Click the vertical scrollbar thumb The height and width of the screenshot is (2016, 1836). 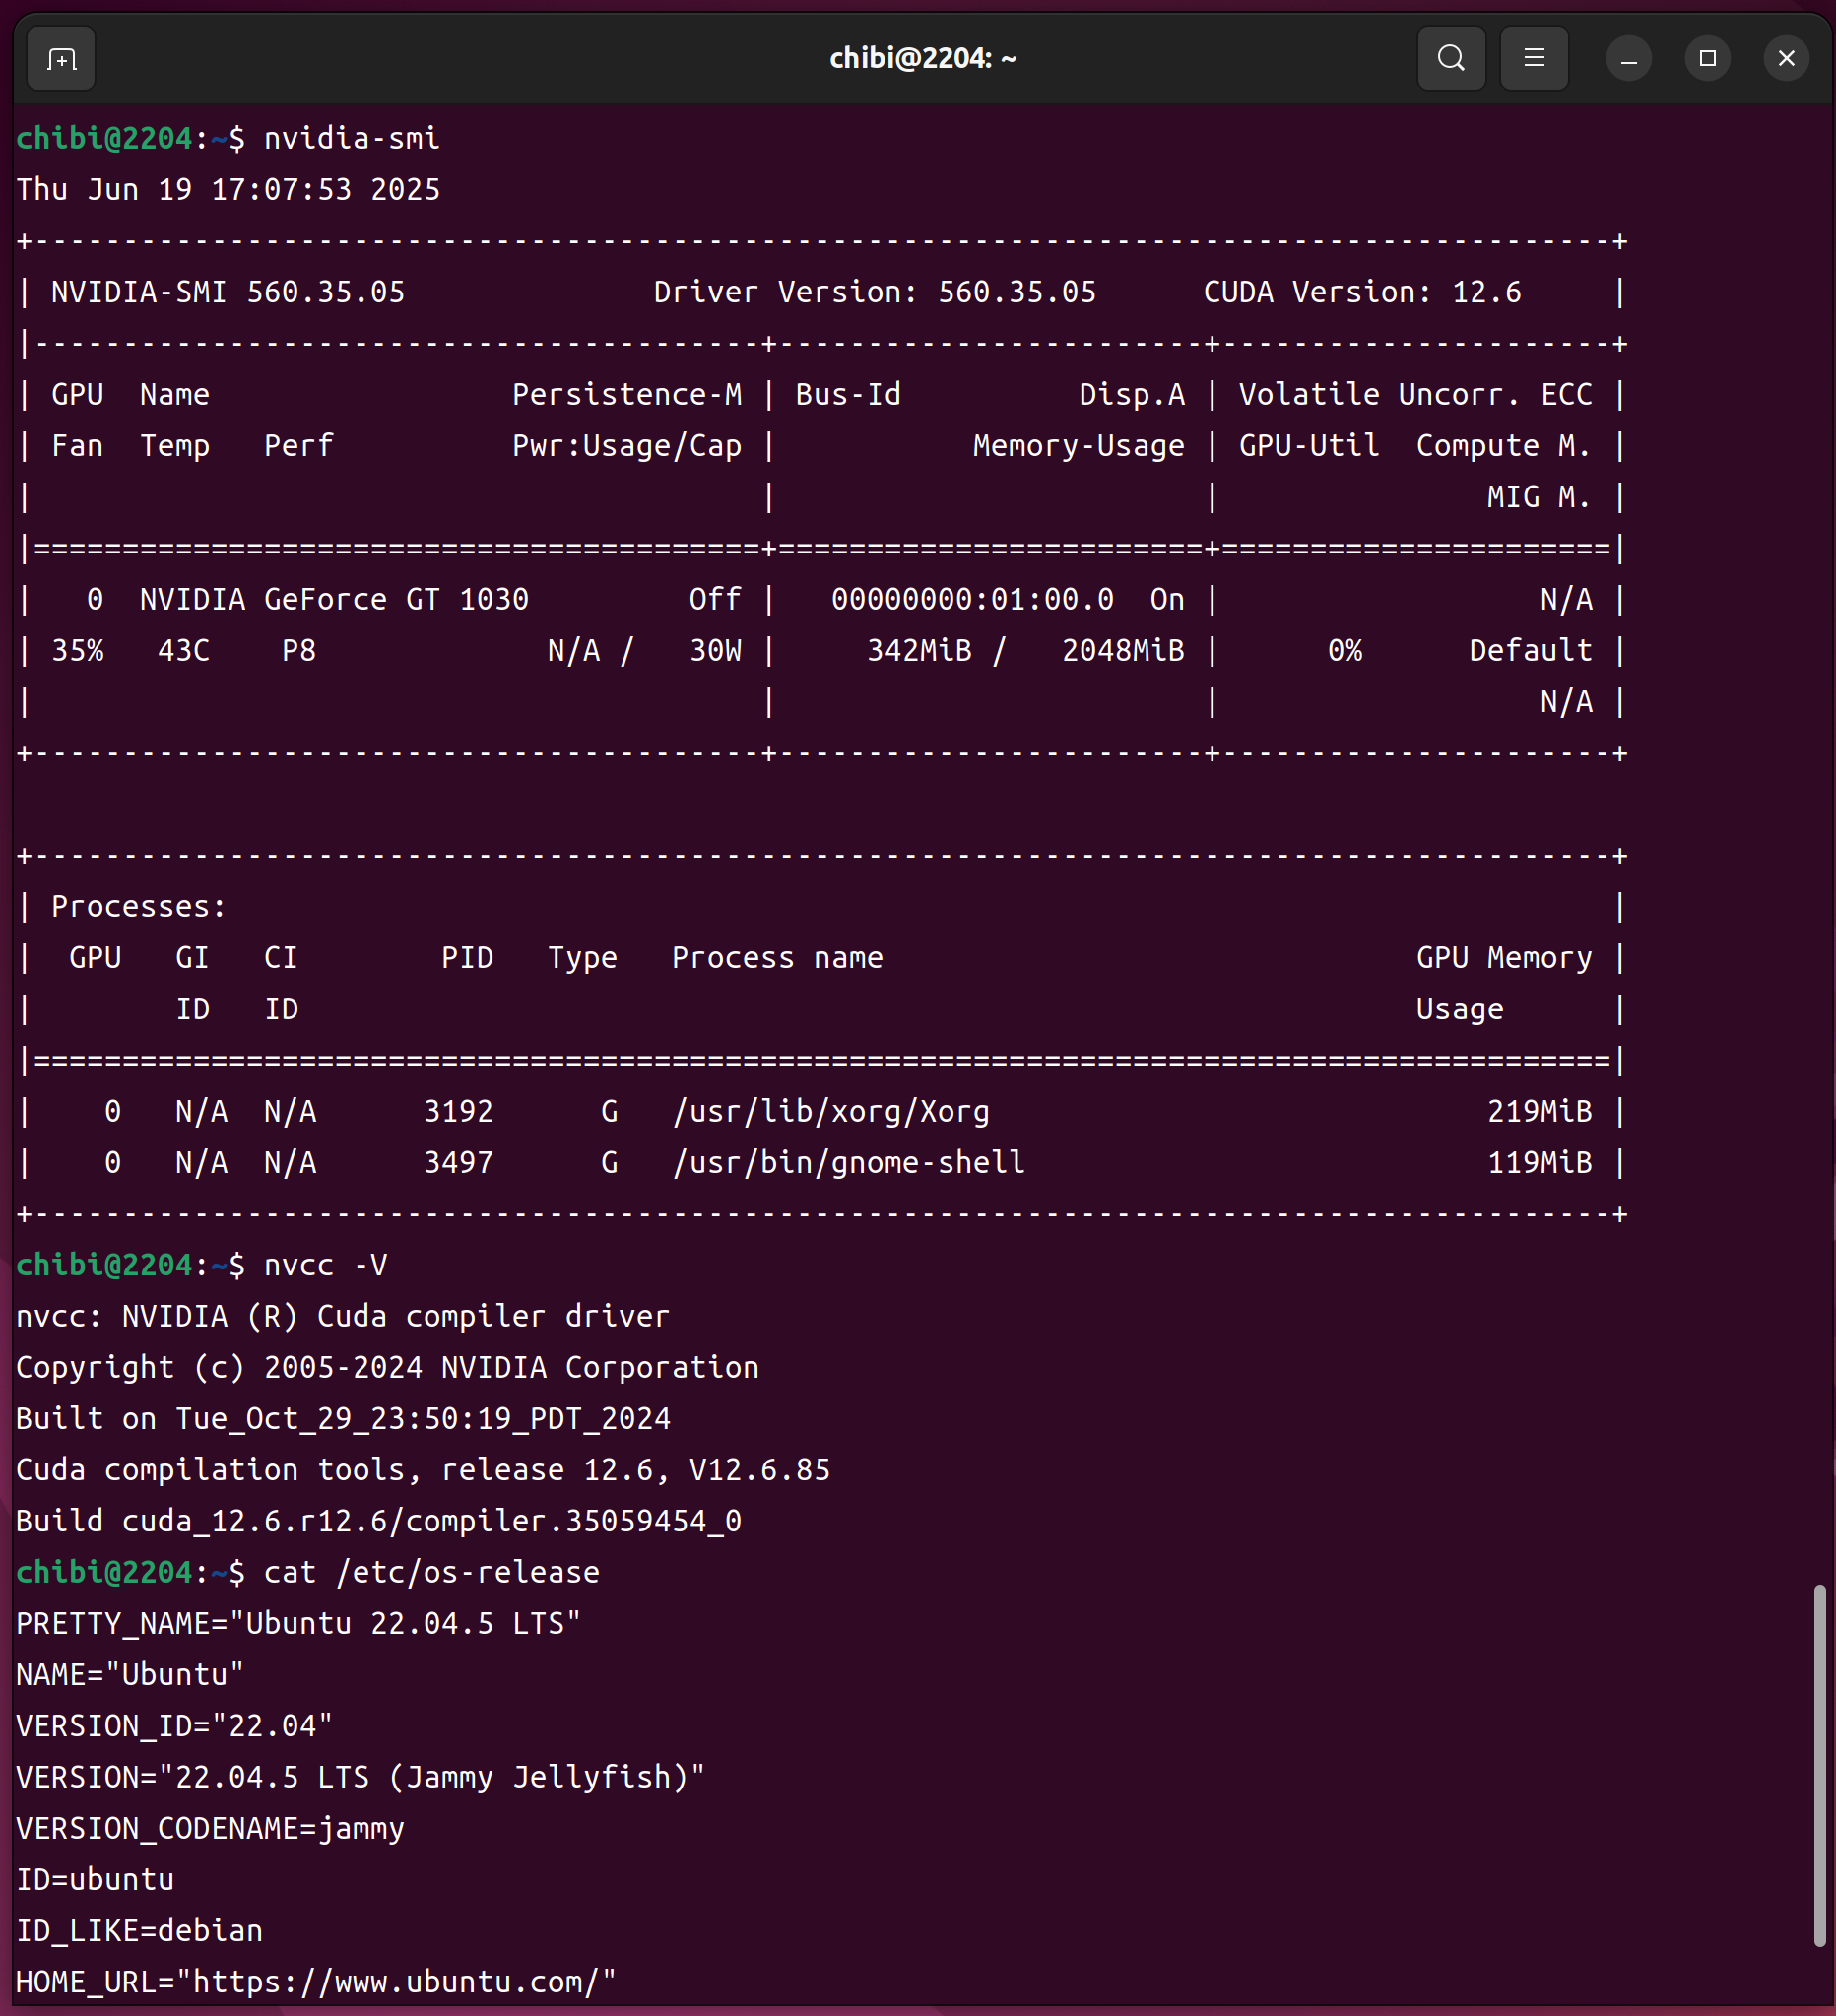(1819, 1765)
